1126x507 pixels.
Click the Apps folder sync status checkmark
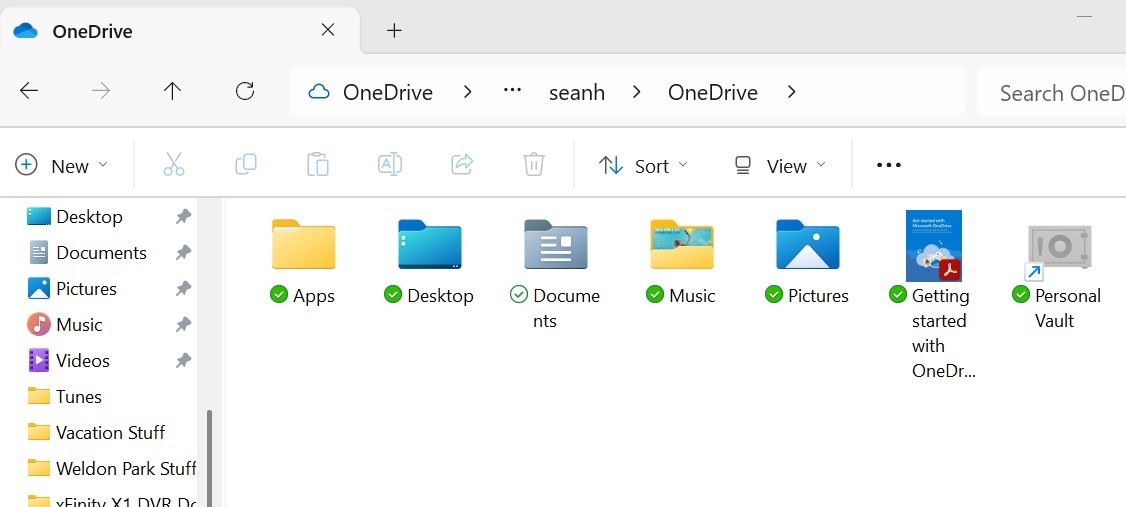[279, 294]
